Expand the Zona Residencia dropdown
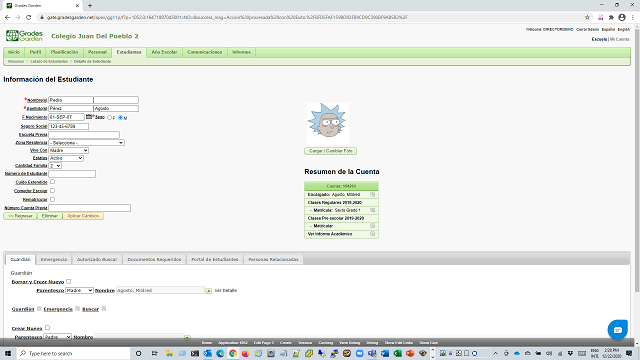The height and width of the screenshot is (360, 640). tap(86, 143)
